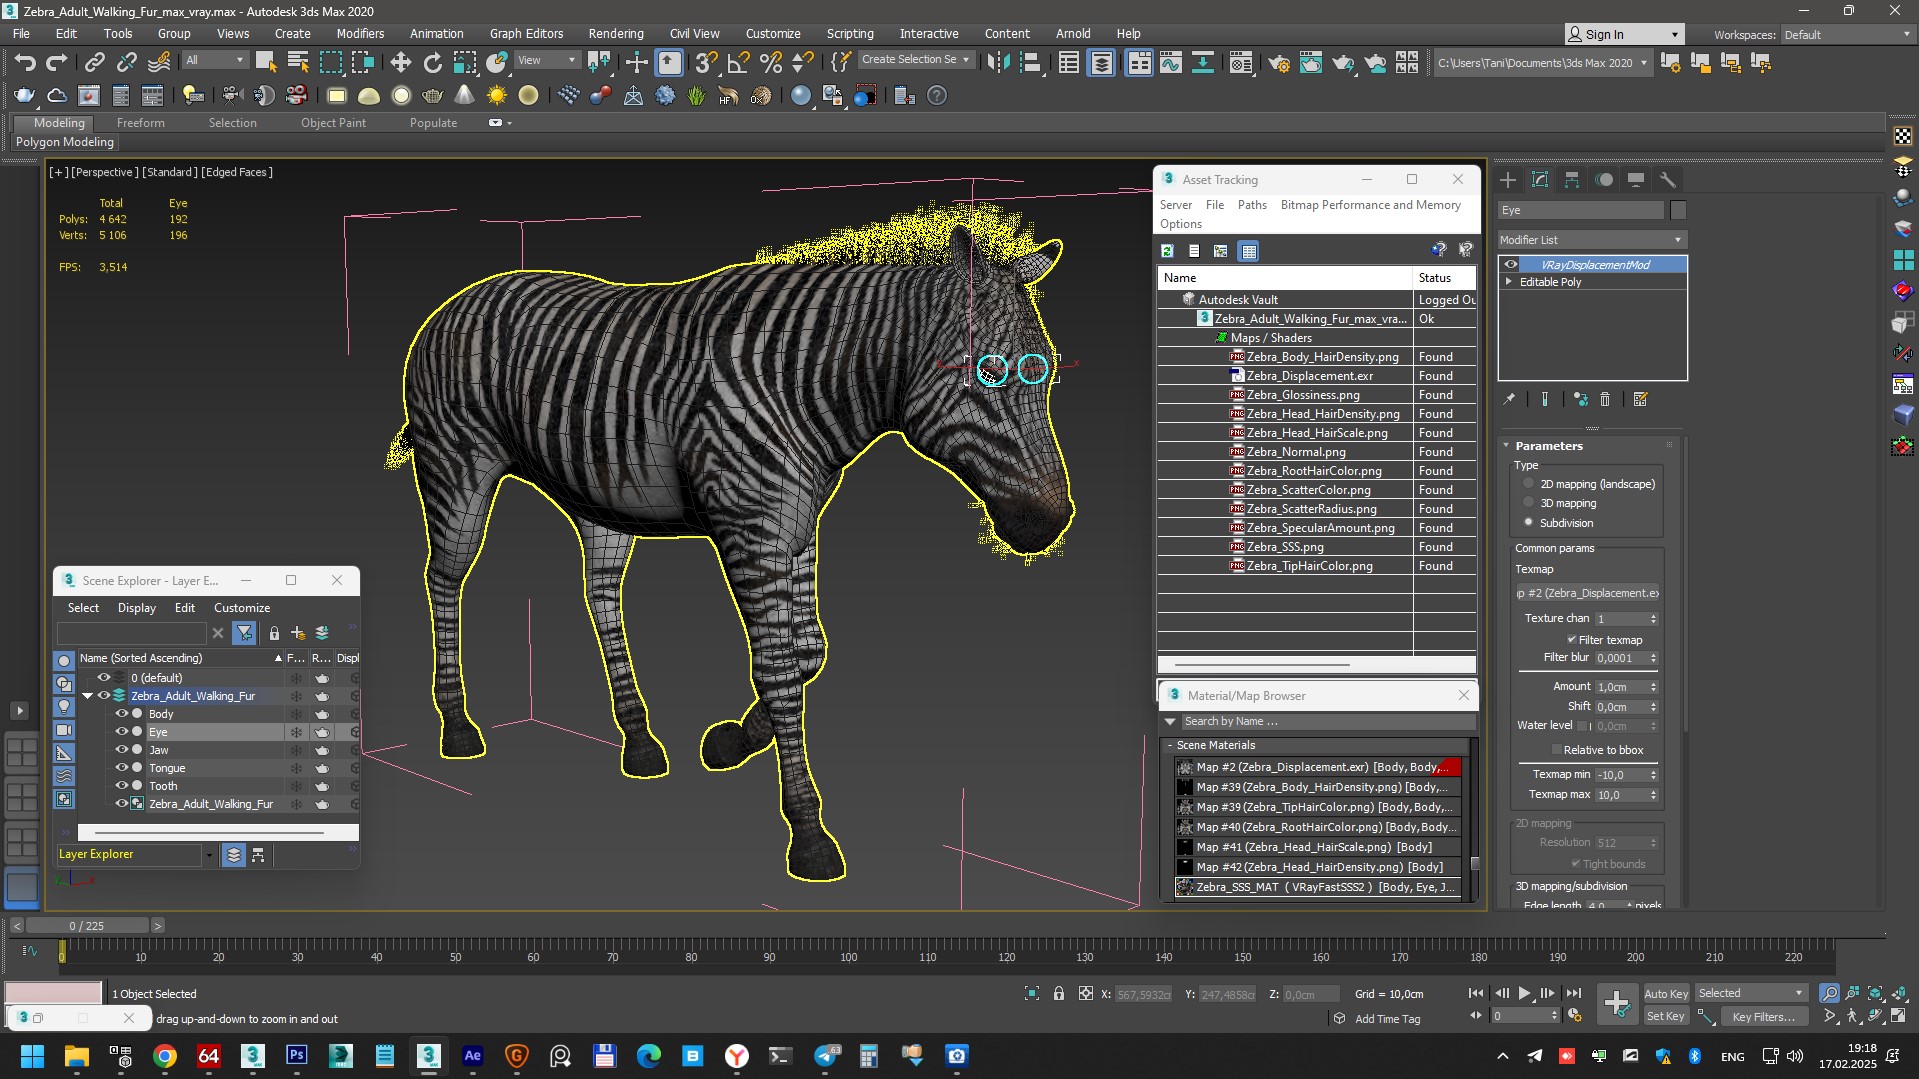
Task: Click Remove modifier trash icon
Action: tap(1605, 399)
